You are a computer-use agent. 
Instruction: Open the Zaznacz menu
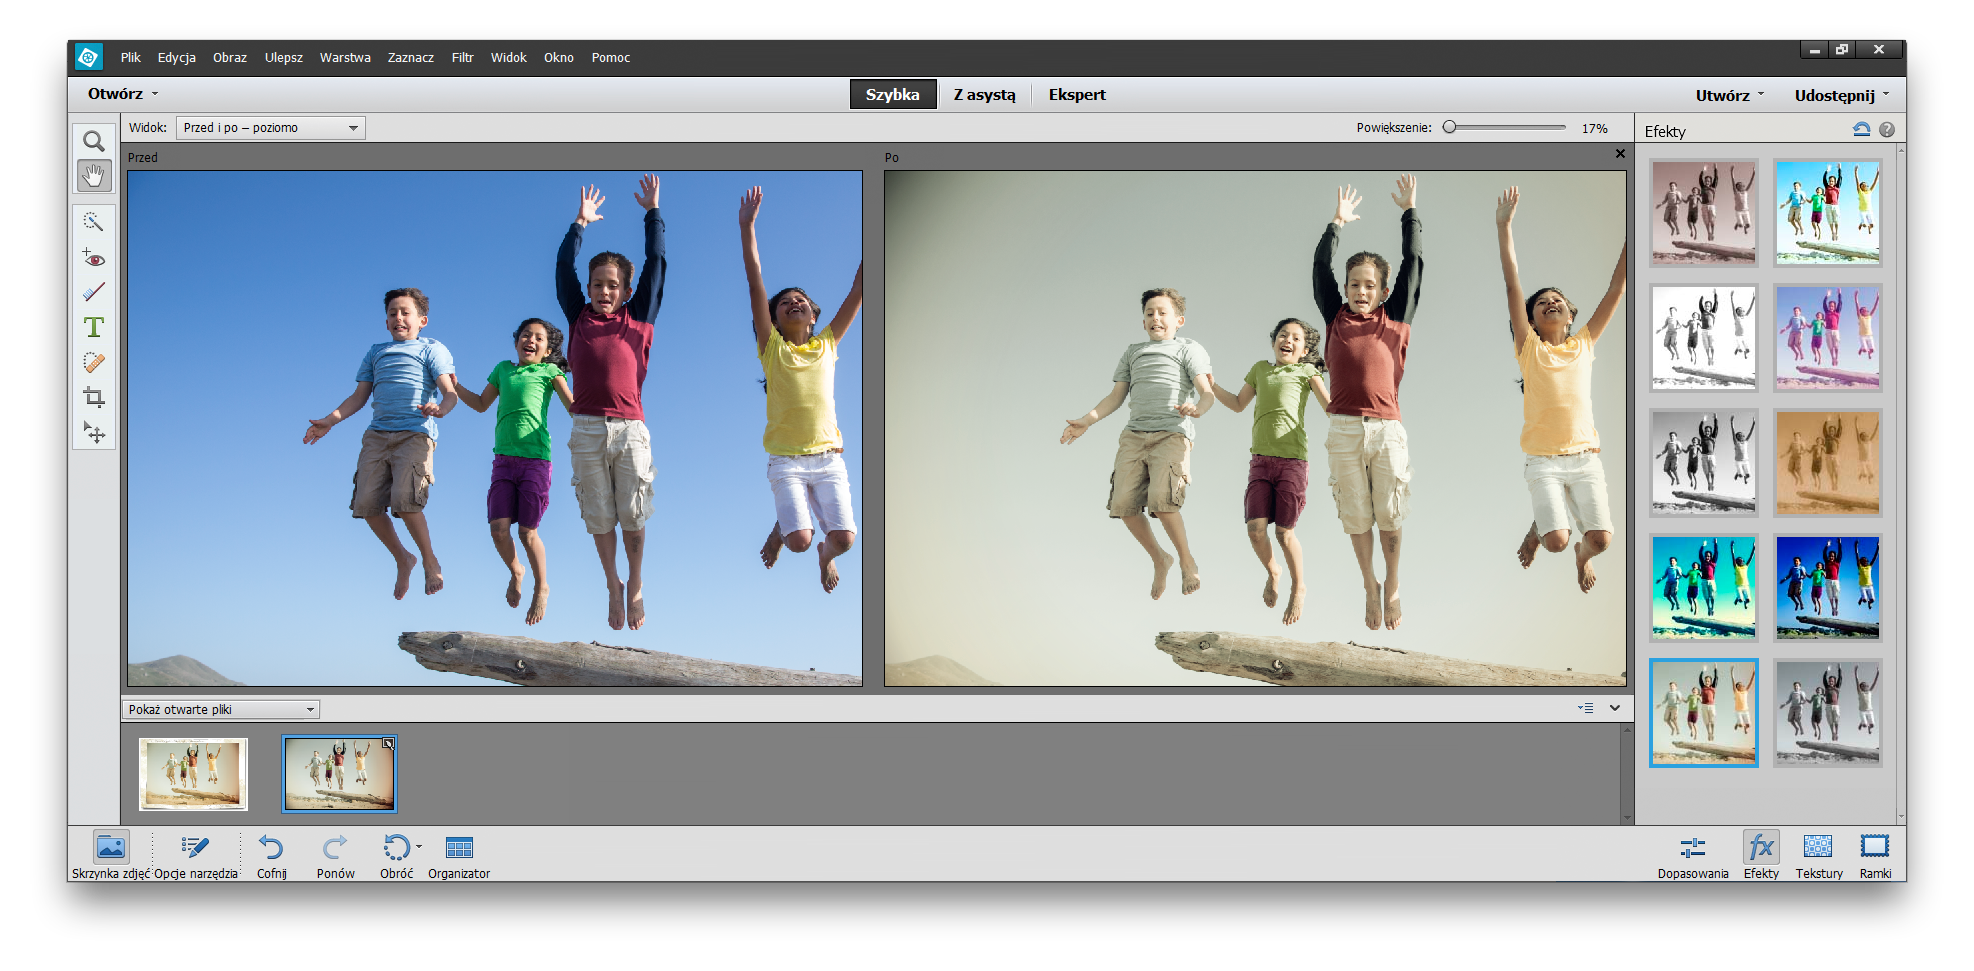pos(411,57)
